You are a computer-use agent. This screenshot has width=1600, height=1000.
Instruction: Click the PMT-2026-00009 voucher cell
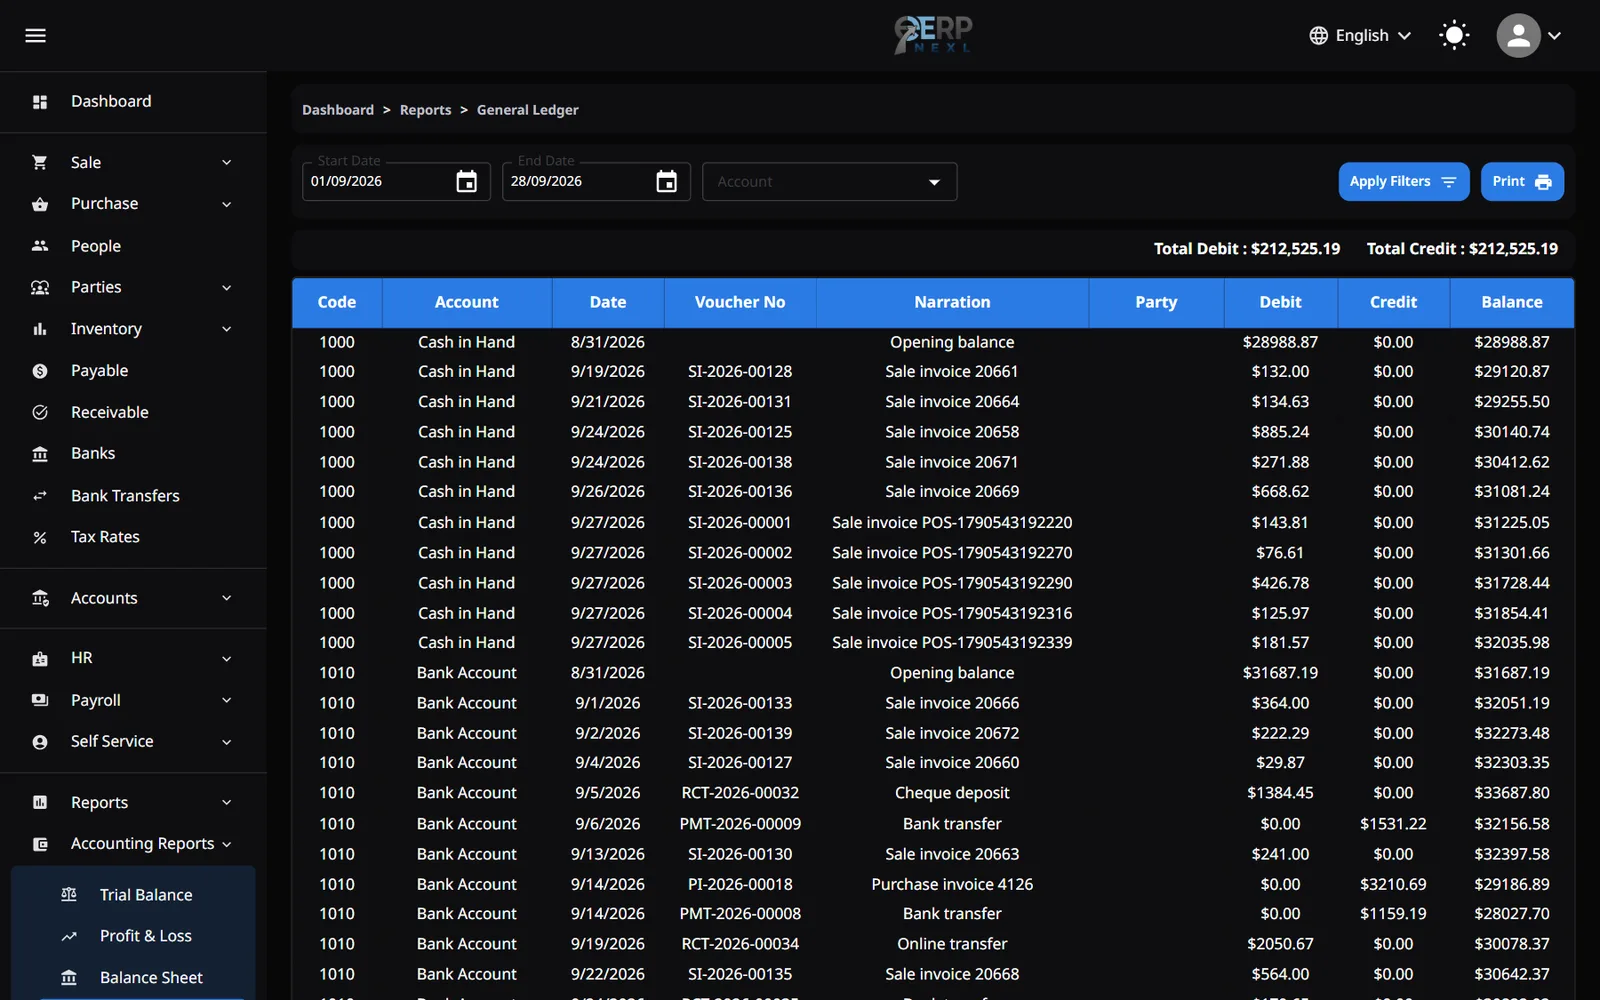tap(740, 824)
